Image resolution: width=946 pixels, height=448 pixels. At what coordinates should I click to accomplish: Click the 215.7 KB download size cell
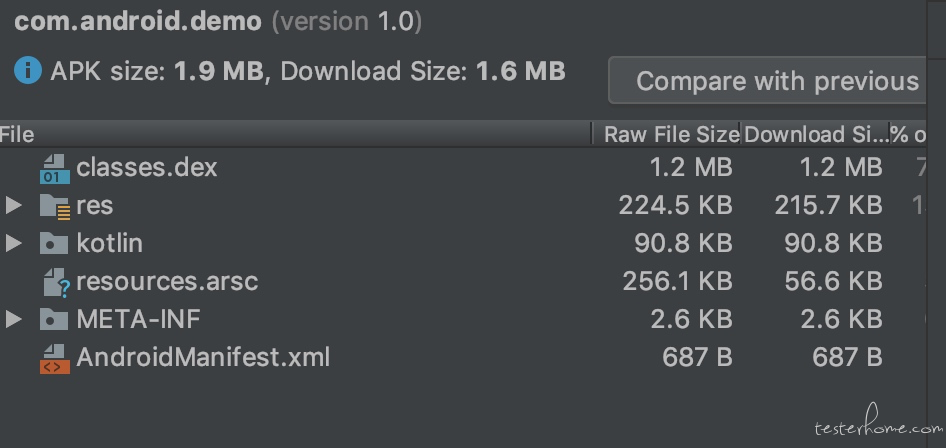click(x=828, y=206)
